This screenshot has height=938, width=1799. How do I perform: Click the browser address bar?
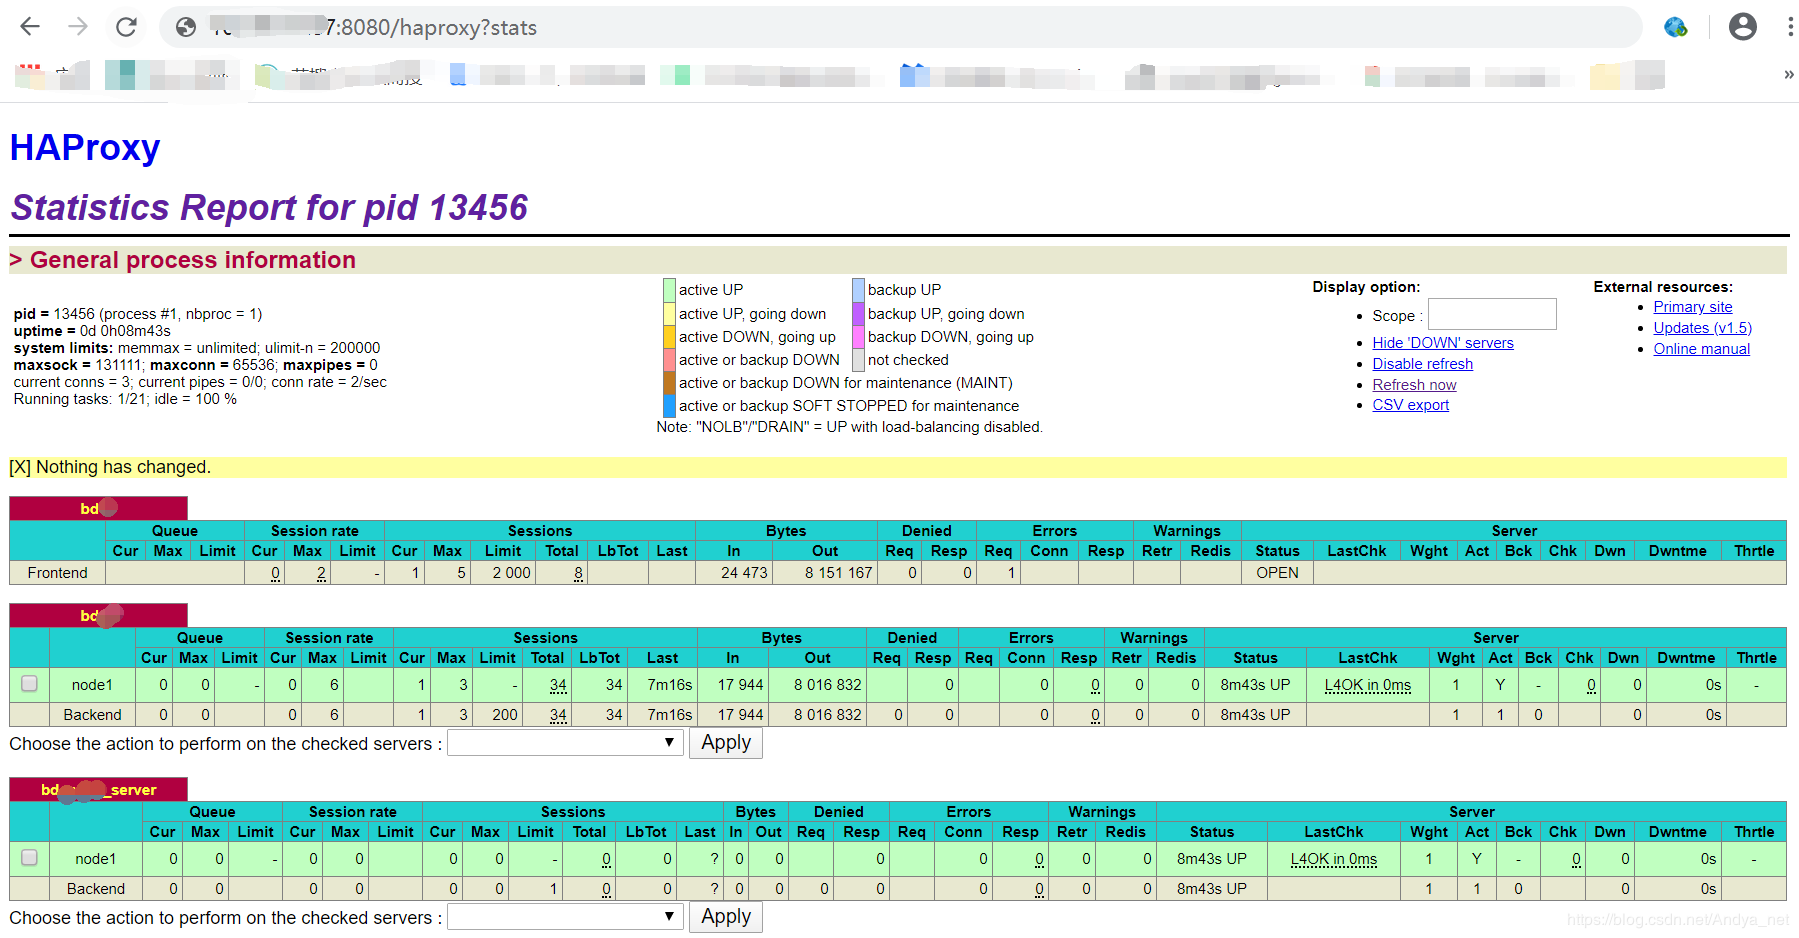(x=900, y=27)
